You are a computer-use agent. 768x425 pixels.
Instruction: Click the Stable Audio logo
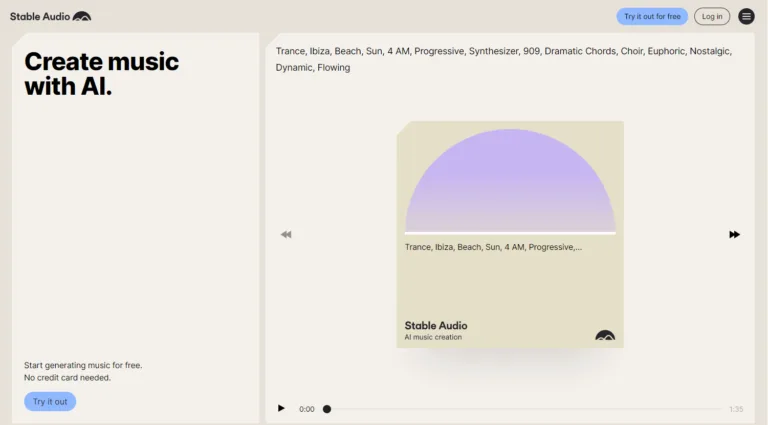[x=50, y=16]
